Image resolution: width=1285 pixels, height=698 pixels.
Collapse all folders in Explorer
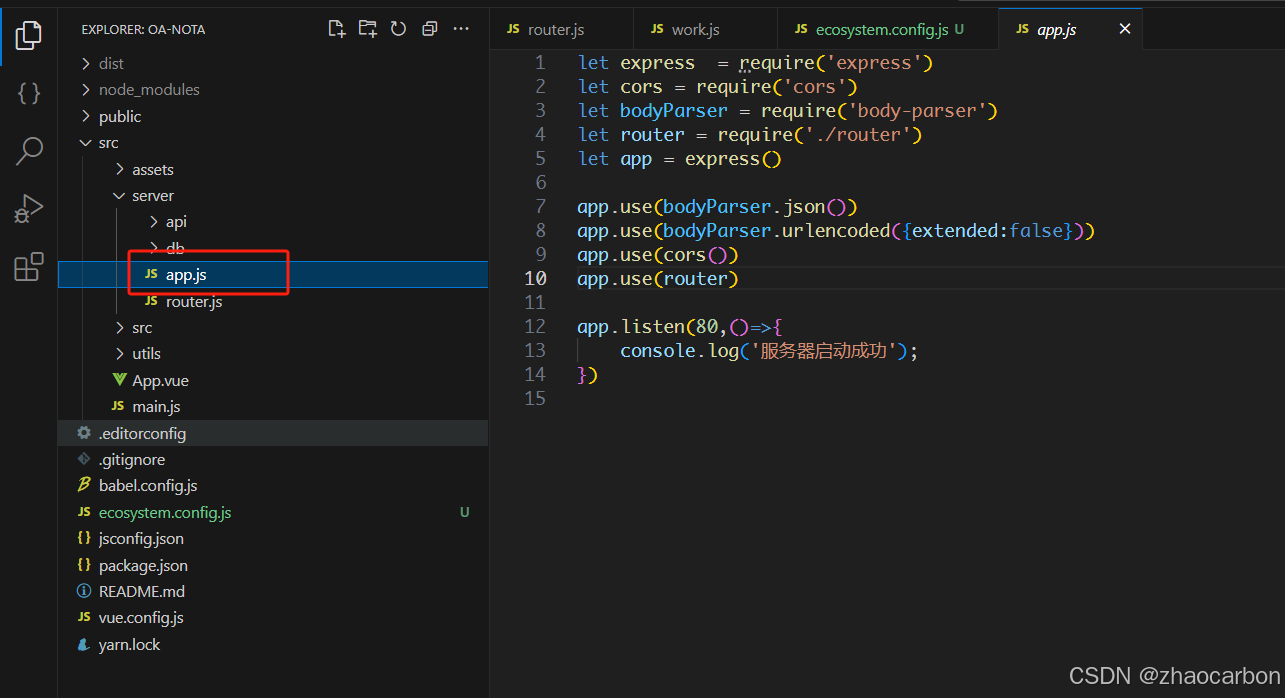(429, 29)
